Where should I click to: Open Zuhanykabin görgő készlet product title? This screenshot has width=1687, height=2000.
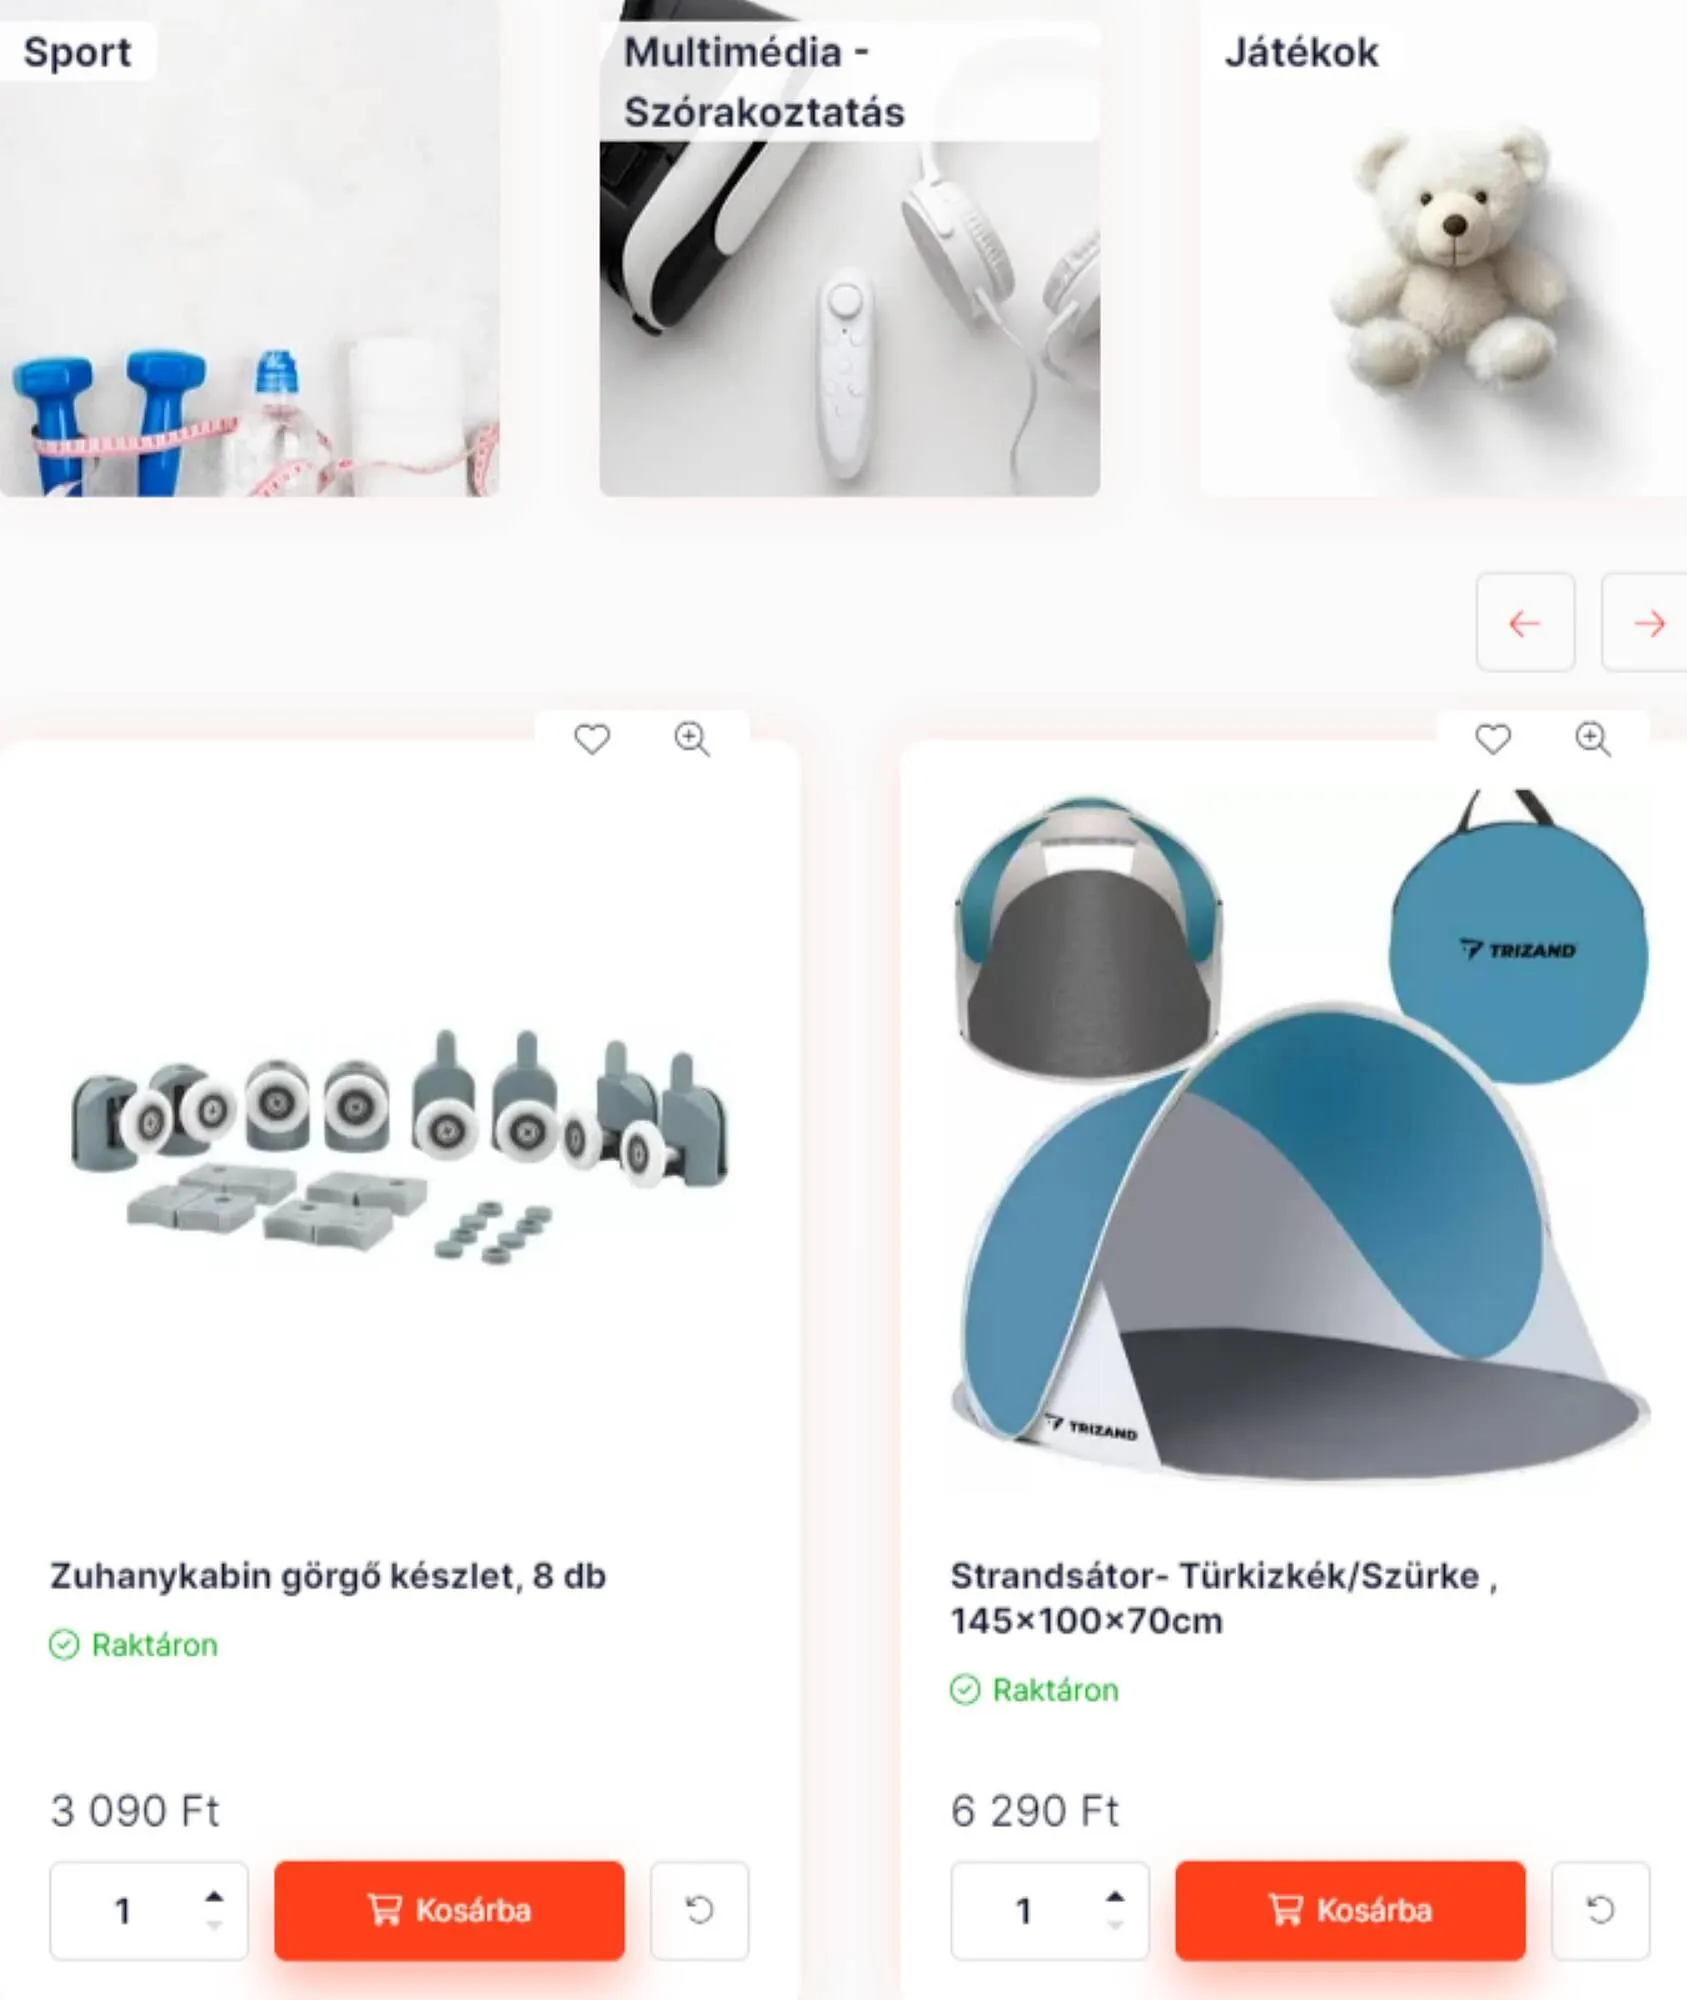pyautogui.click(x=328, y=1576)
